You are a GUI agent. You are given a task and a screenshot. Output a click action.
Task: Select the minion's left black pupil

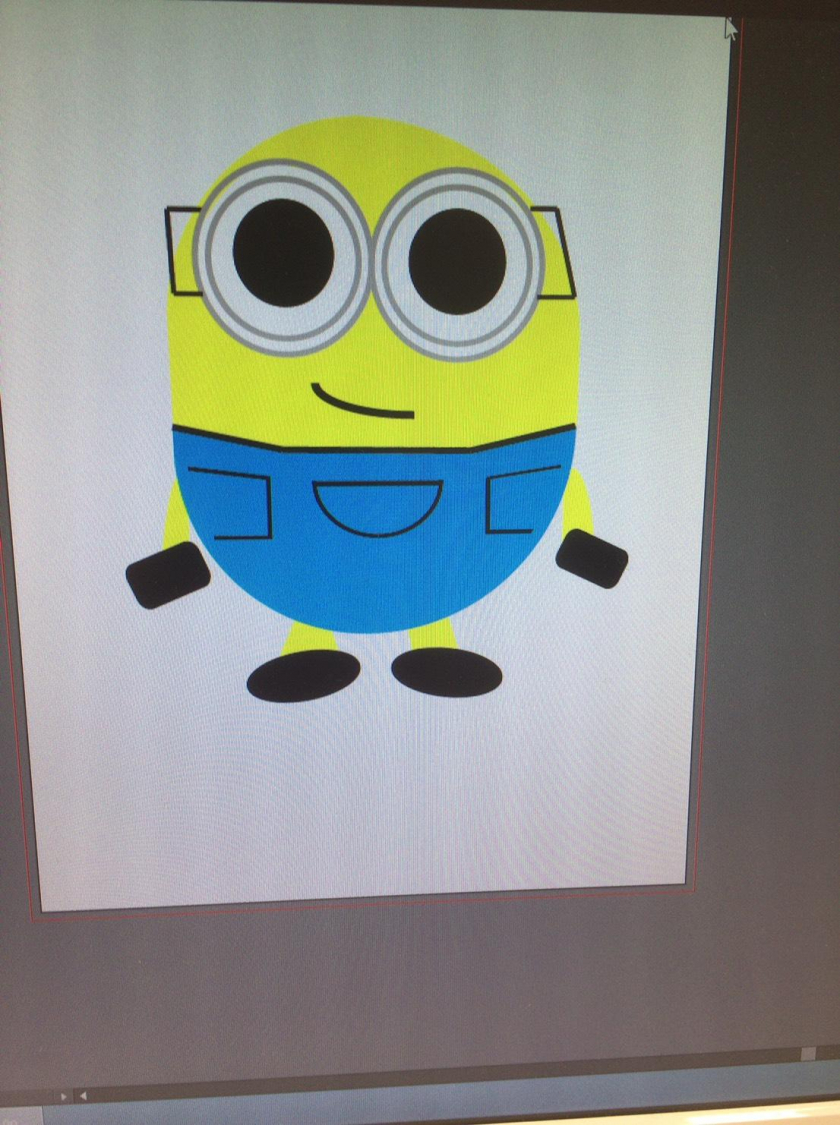pyautogui.click(x=283, y=253)
